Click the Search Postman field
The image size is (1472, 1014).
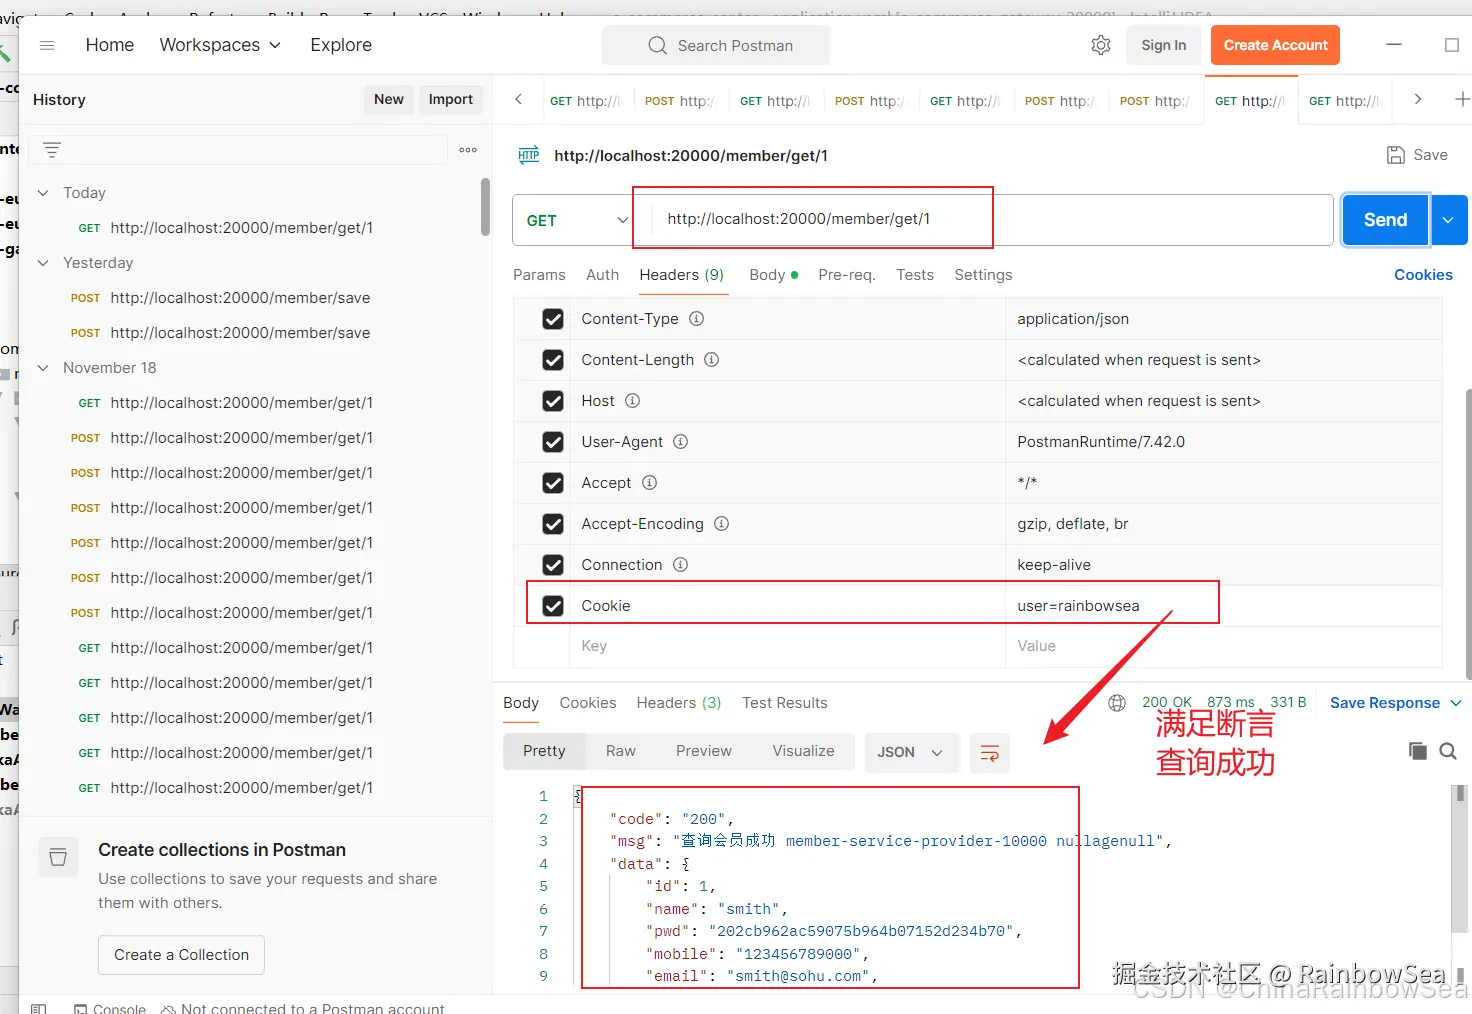click(716, 45)
